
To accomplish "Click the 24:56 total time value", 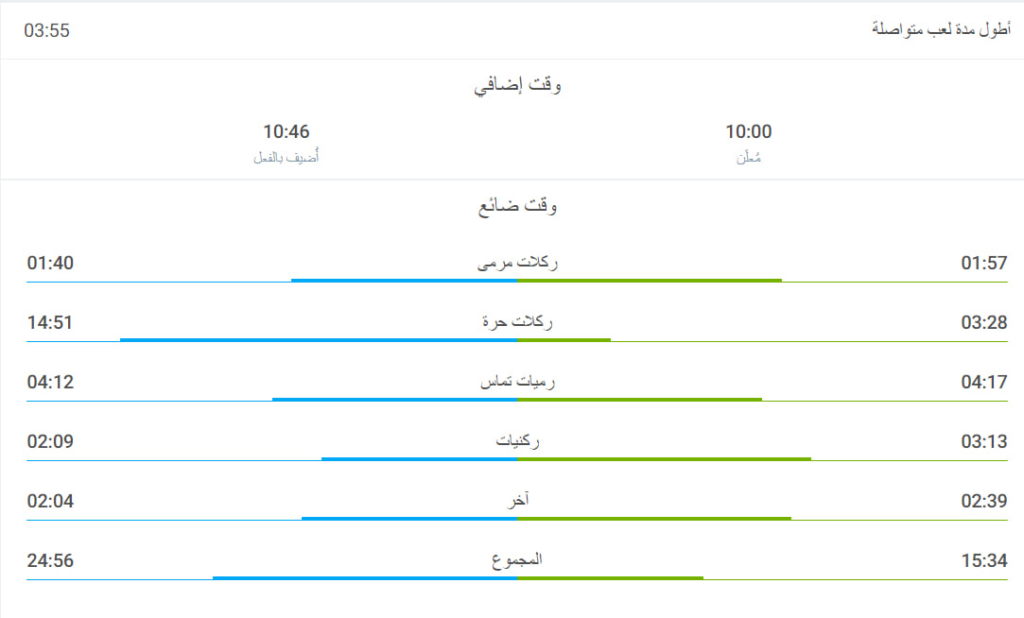I will [x=50, y=561].
